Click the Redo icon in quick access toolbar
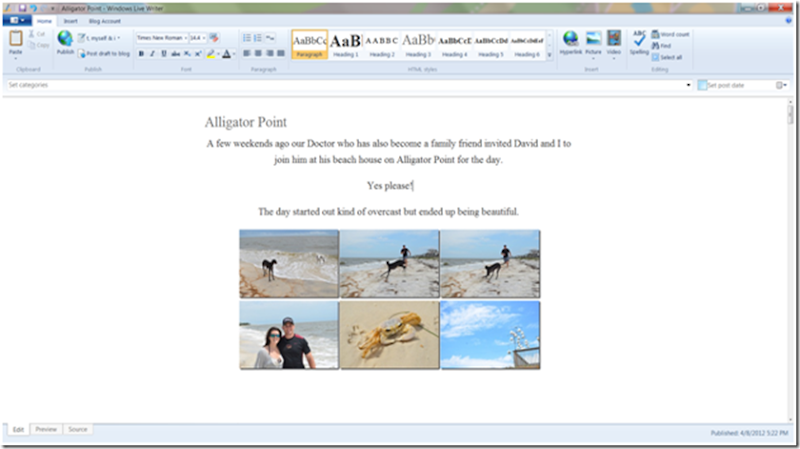 [43, 9]
